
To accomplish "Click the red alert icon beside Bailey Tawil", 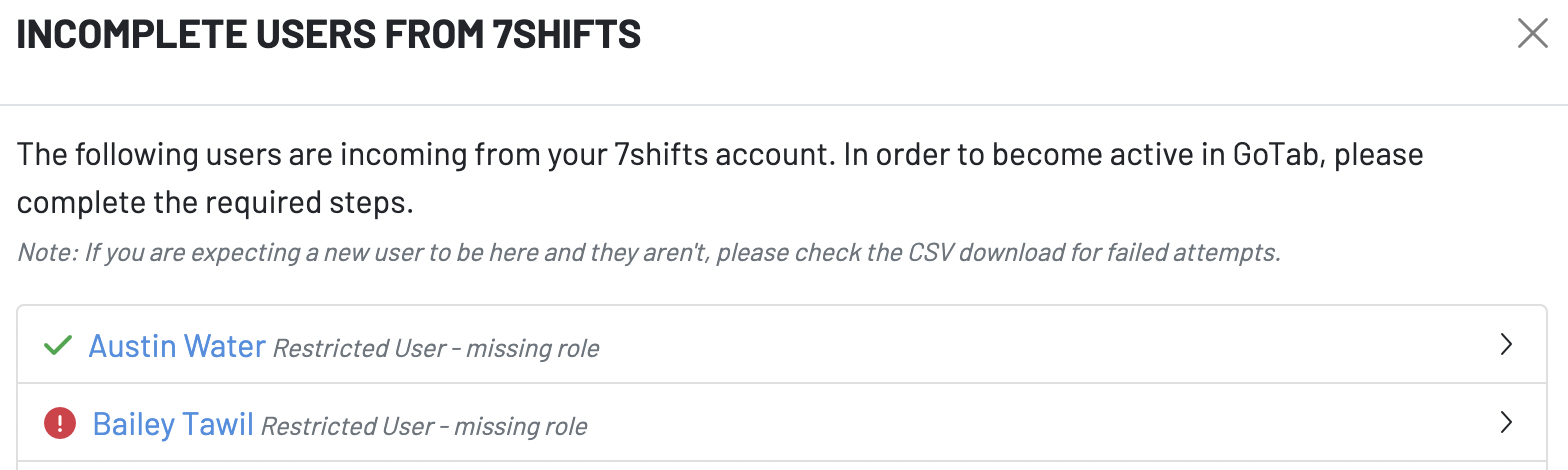I will (x=60, y=424).
